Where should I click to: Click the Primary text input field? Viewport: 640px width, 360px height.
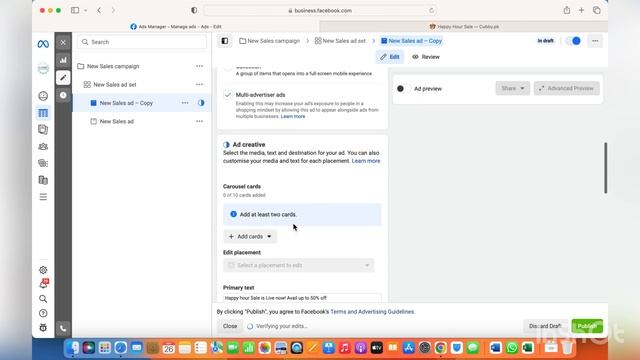coord(302,298)
